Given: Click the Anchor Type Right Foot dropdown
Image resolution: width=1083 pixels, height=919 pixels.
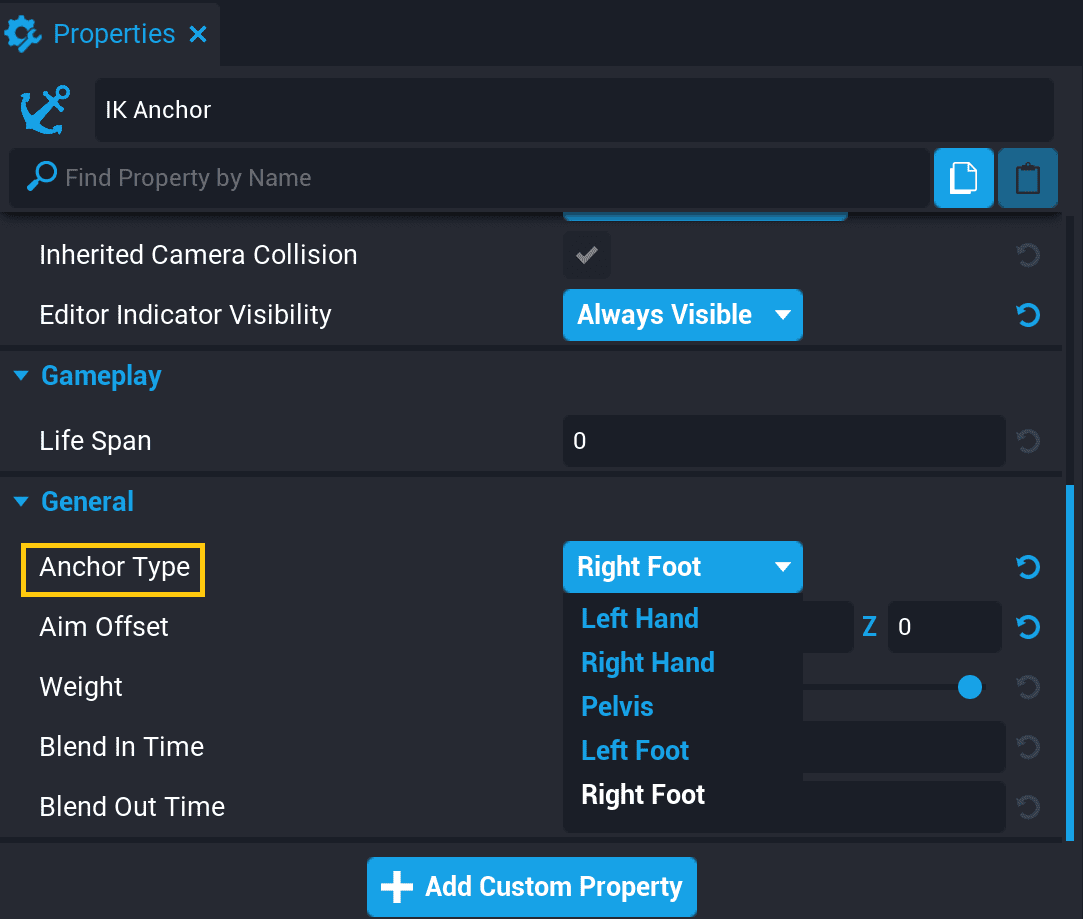Looking at the screenshot, I should [x=682, y=568].
